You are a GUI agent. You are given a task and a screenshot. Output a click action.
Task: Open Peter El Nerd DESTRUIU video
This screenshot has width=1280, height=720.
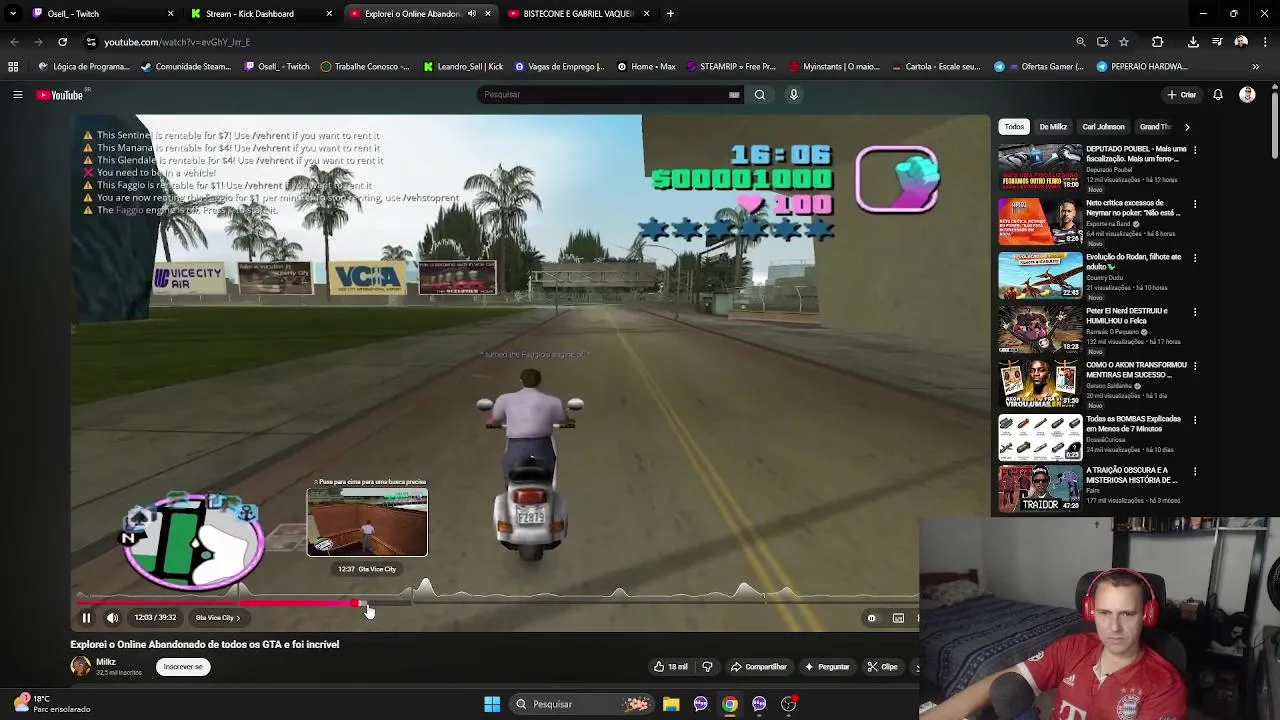click(x=1040, y=329)
